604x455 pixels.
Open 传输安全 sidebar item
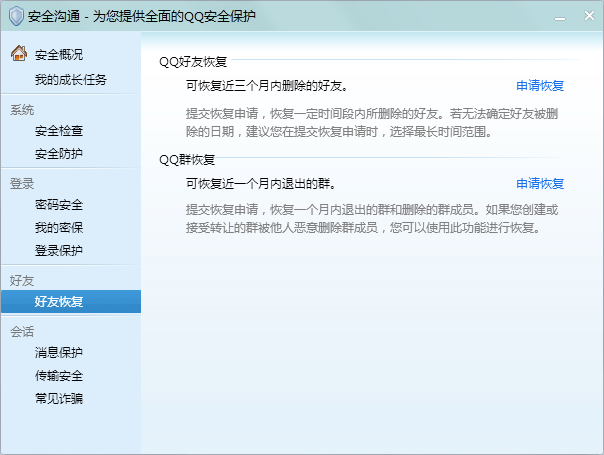coord(59,375)
